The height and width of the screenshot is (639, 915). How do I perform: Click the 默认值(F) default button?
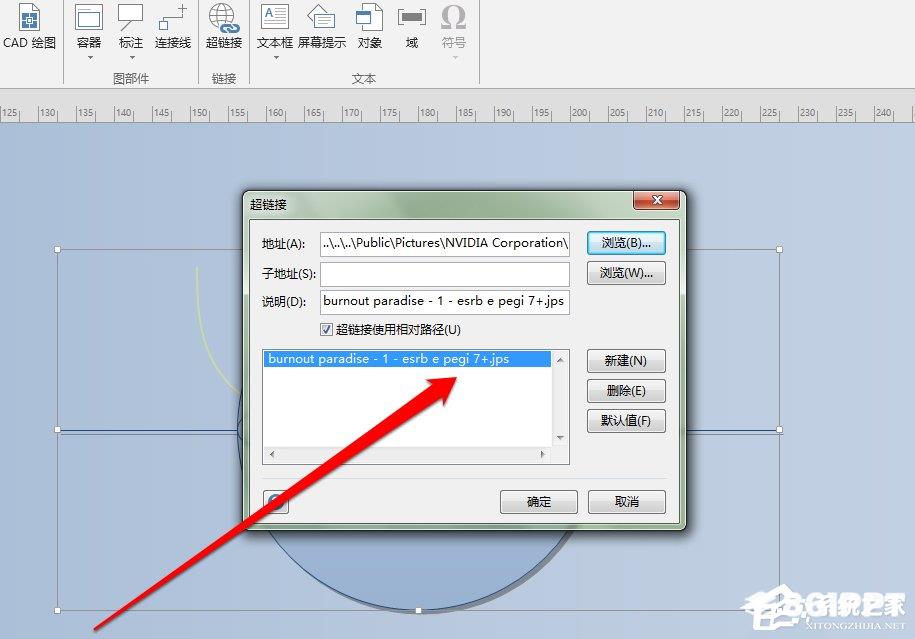click(626, 420)
